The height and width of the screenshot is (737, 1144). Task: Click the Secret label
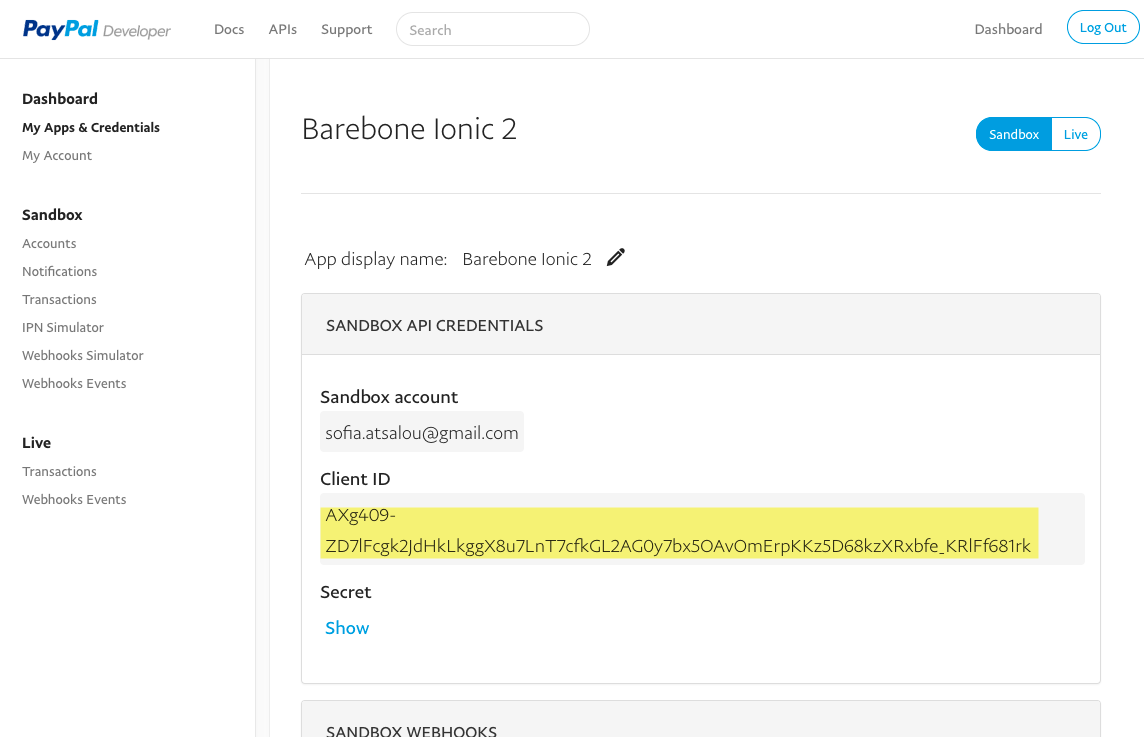(x=346, y=592)
